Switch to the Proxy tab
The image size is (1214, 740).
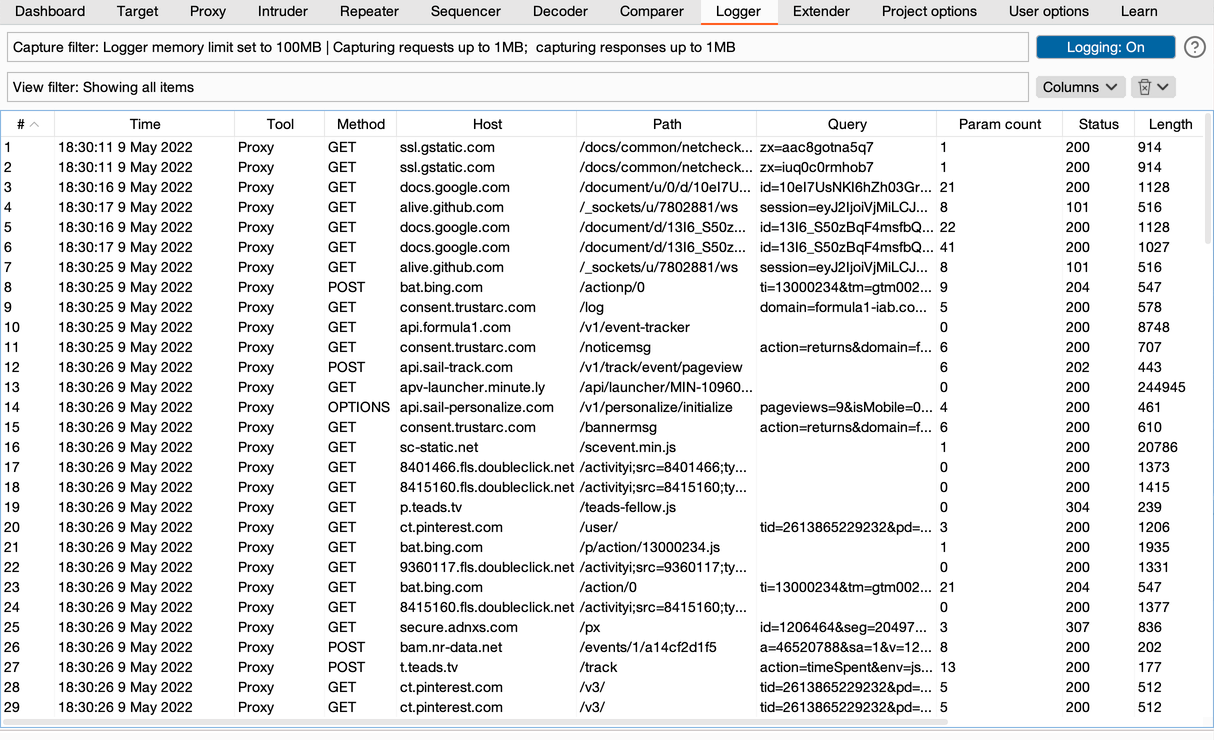click(208, 12)
